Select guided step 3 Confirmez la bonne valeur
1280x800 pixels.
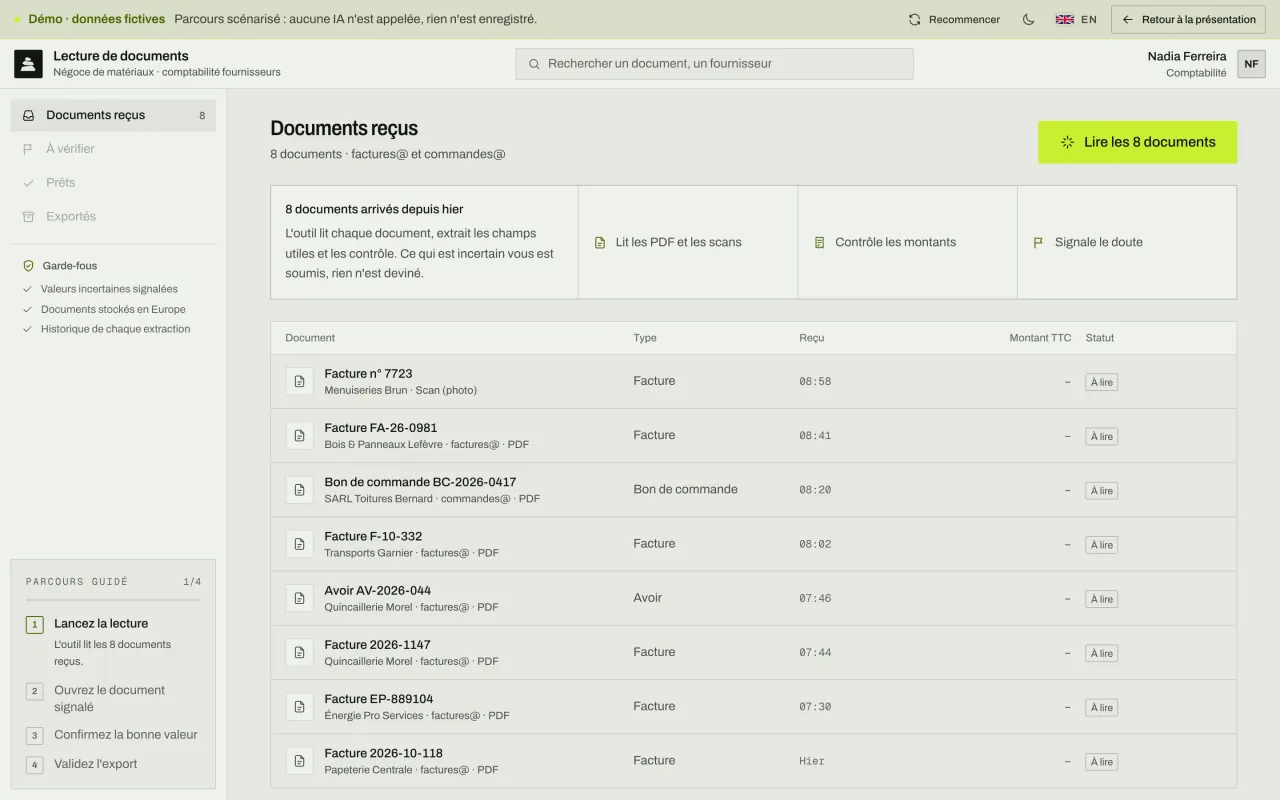tap(113, 735)
